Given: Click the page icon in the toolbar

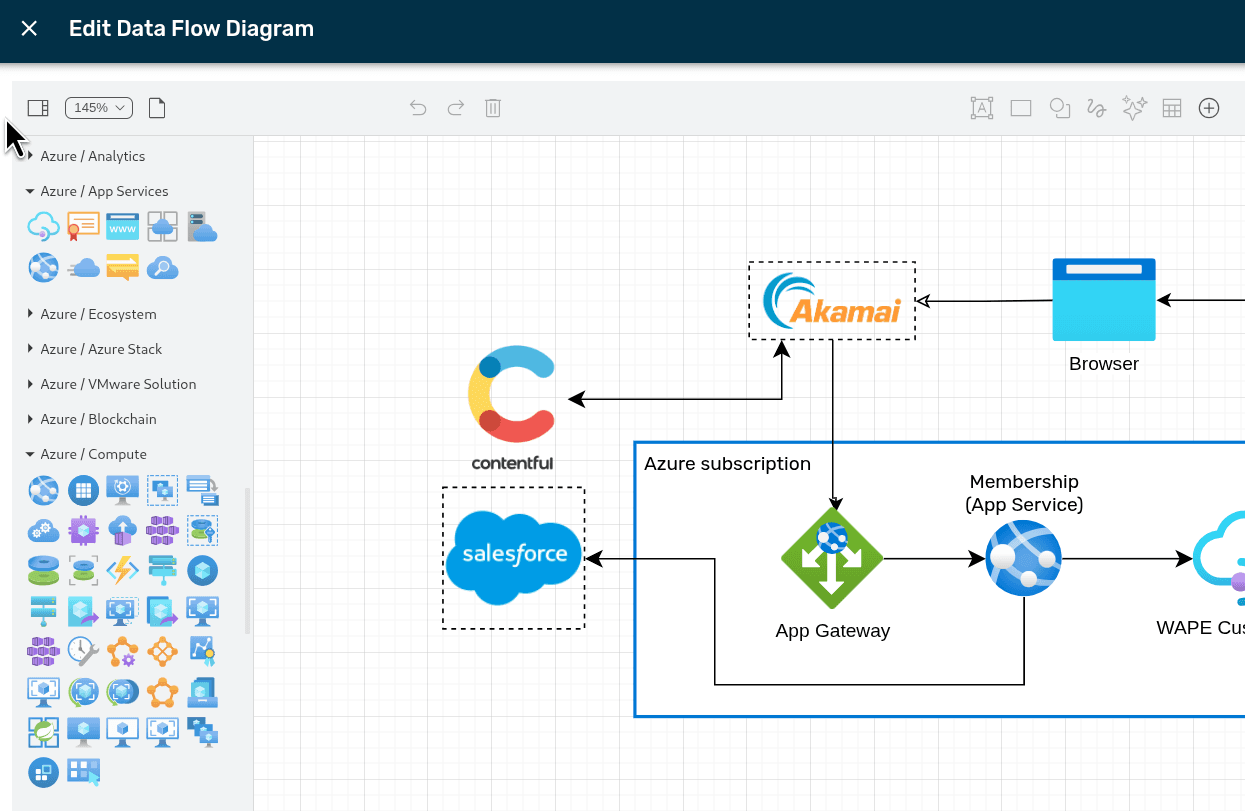Looking at the screenshot, I should click(x=157, y=108).
